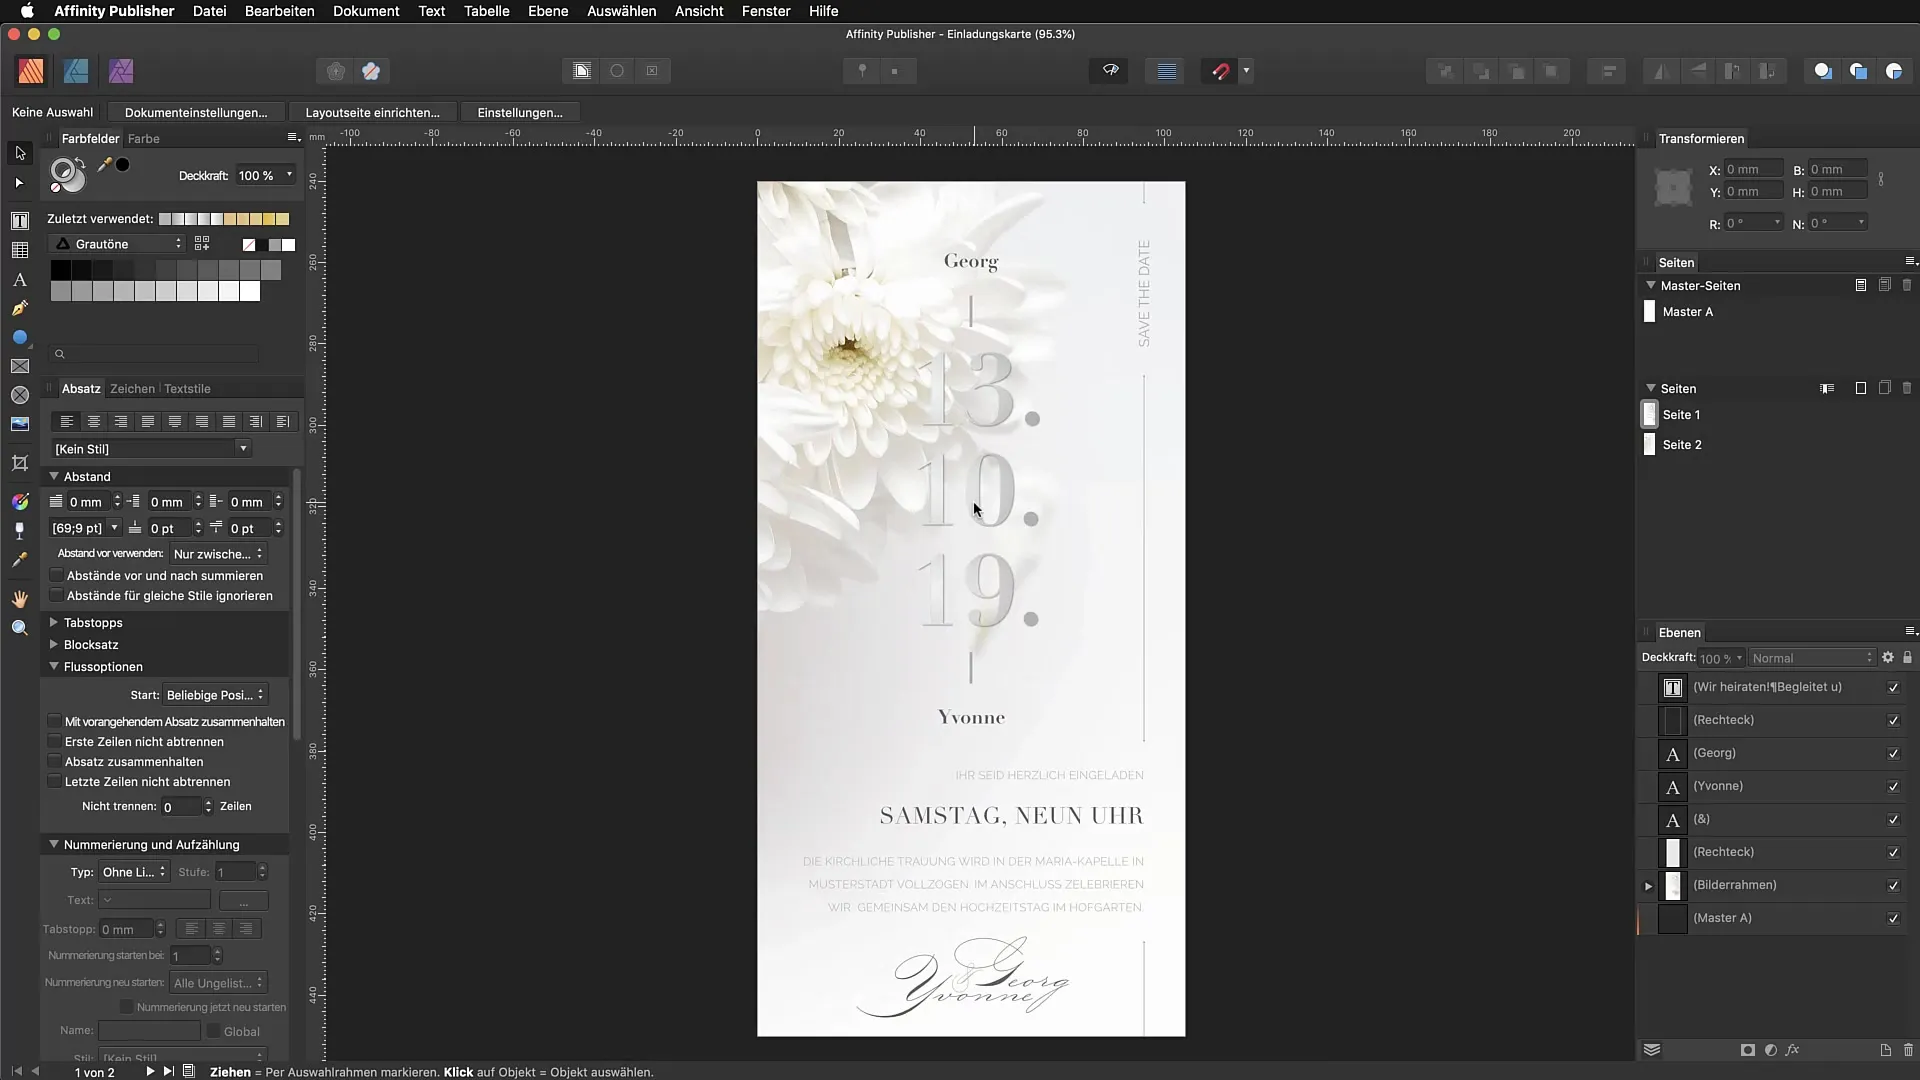The width and height of the screenshot is (1920, 1080).
Task: Switch to Farbe tab
Action: click(144, 139)
